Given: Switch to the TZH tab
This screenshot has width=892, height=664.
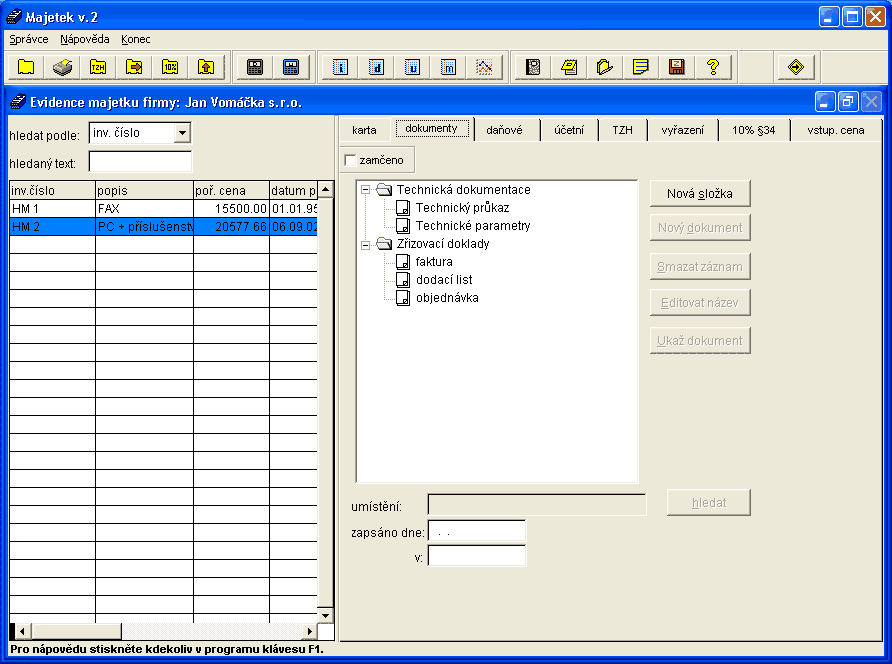Looking at the screenshot, I should click(622, 130).
